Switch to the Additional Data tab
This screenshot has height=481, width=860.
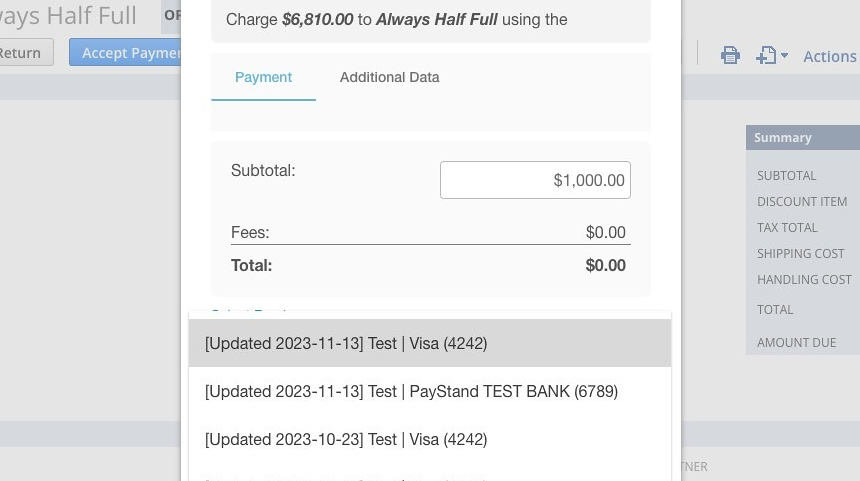coord(389,77)
